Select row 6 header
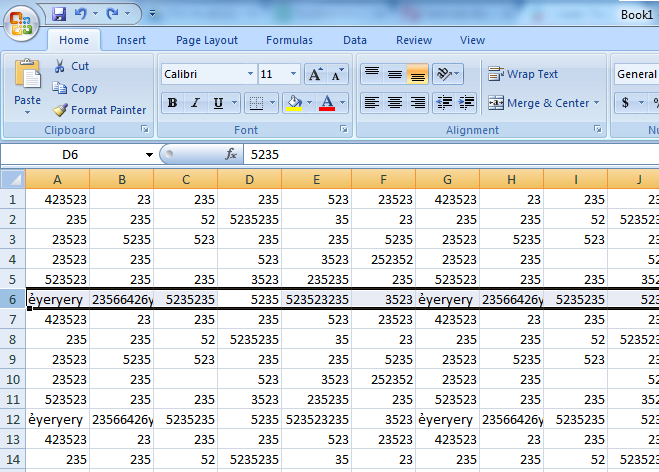The width and height of the screenshot is (659, 472). click(12, 299)
